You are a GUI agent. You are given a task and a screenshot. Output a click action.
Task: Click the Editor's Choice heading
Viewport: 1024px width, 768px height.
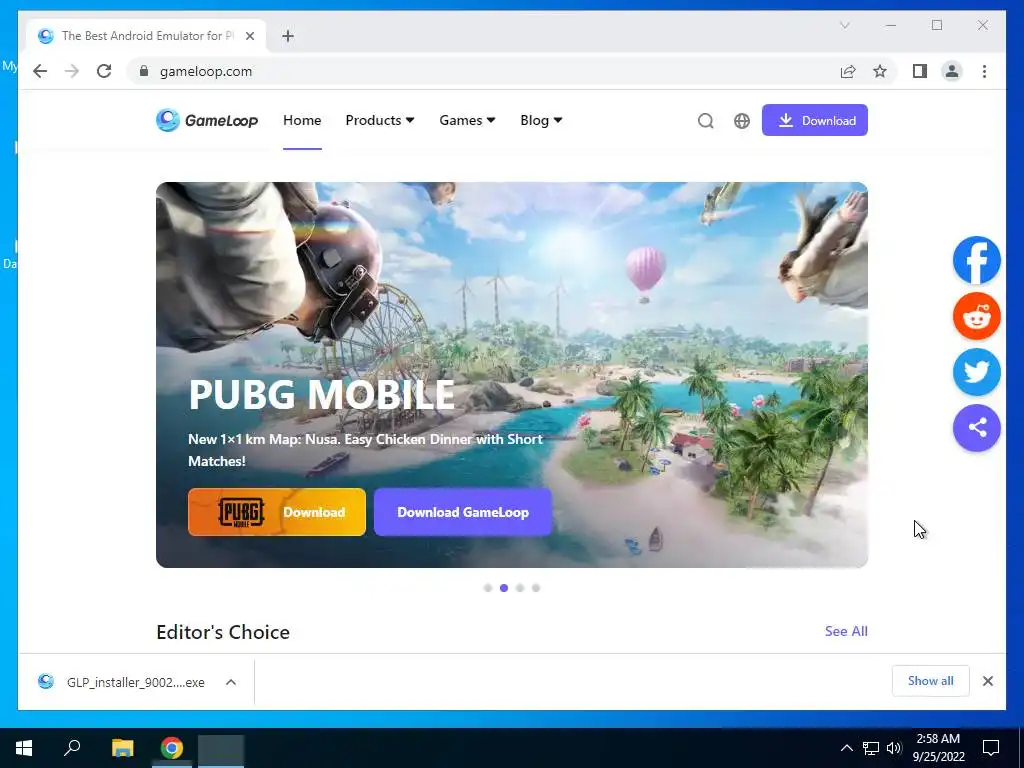pos(223,632)
